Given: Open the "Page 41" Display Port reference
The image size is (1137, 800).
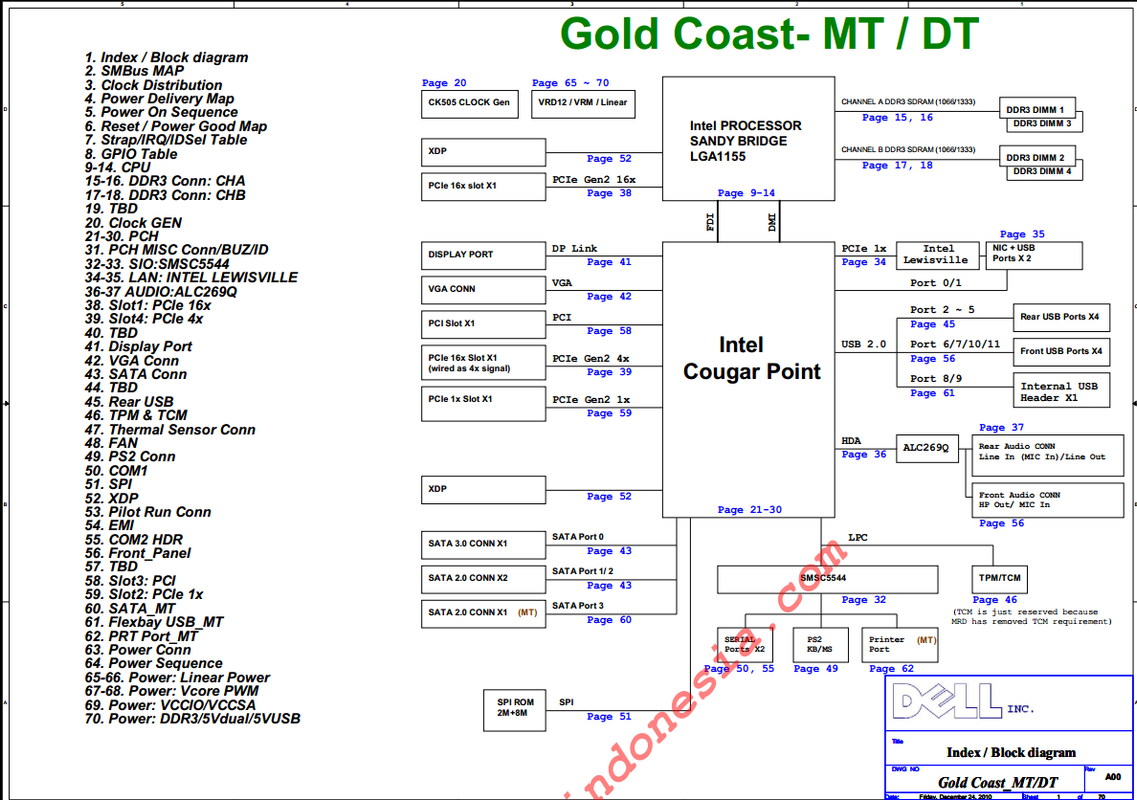Looking at the screenshot, I should (x=609, y=262).
